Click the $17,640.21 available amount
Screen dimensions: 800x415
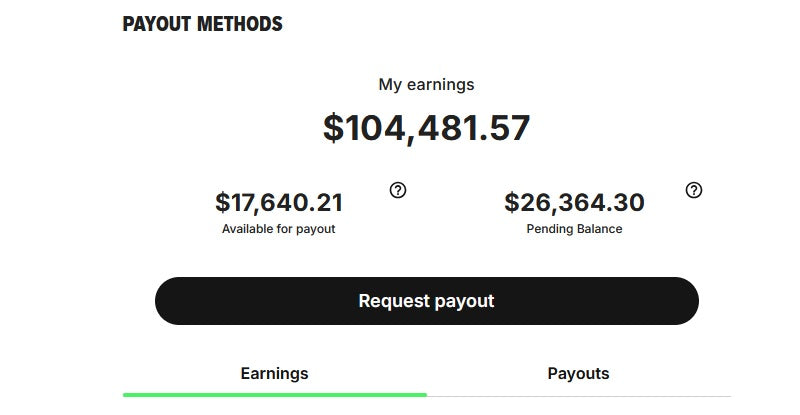click(279, 202)
